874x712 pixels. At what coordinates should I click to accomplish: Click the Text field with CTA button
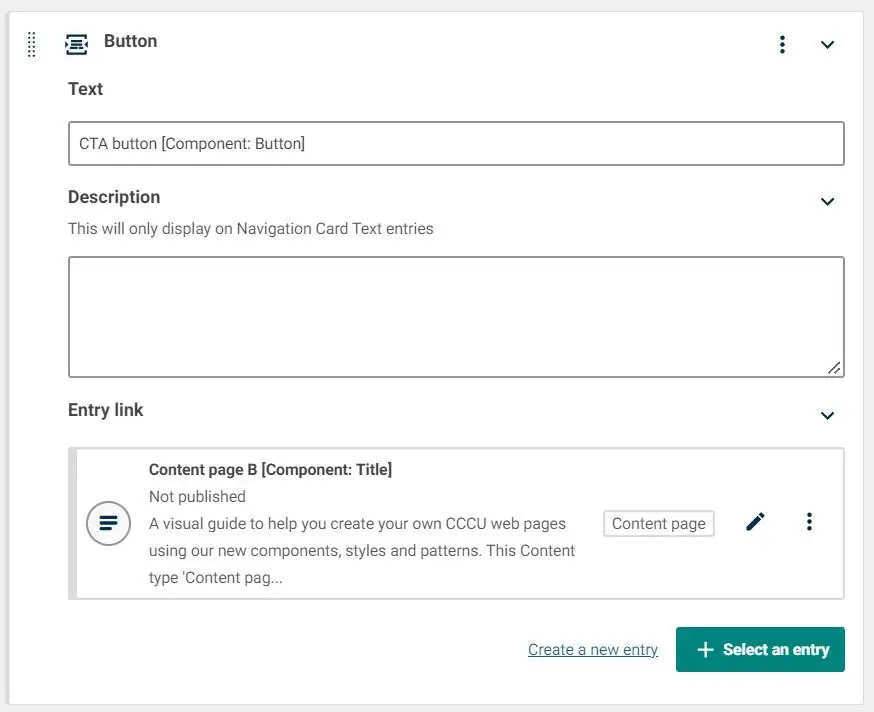coord(456,144)
